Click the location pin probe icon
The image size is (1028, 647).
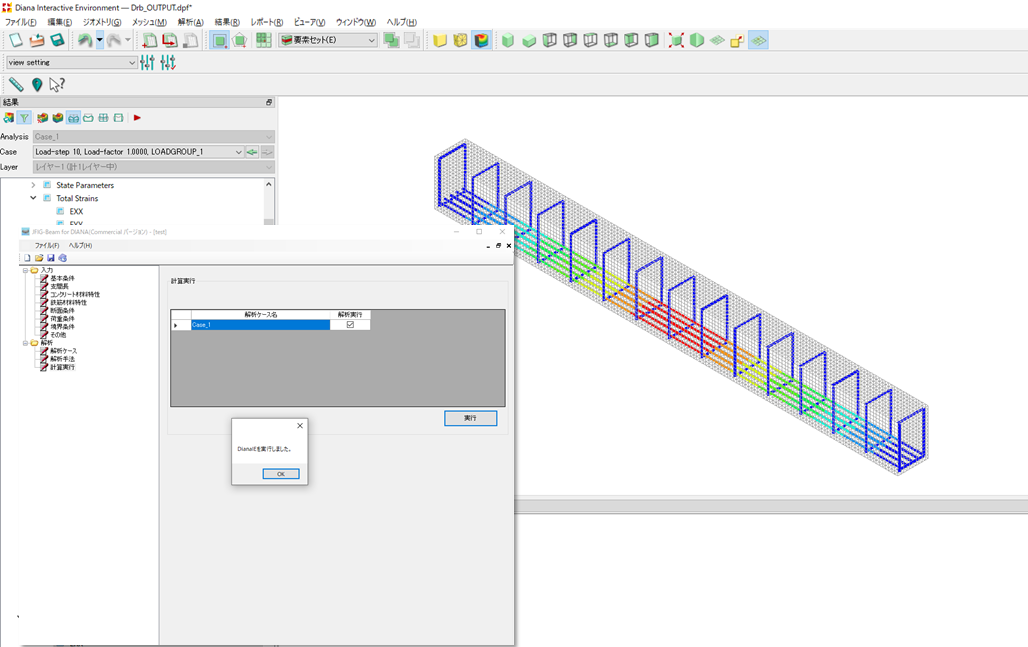[37, 85]
